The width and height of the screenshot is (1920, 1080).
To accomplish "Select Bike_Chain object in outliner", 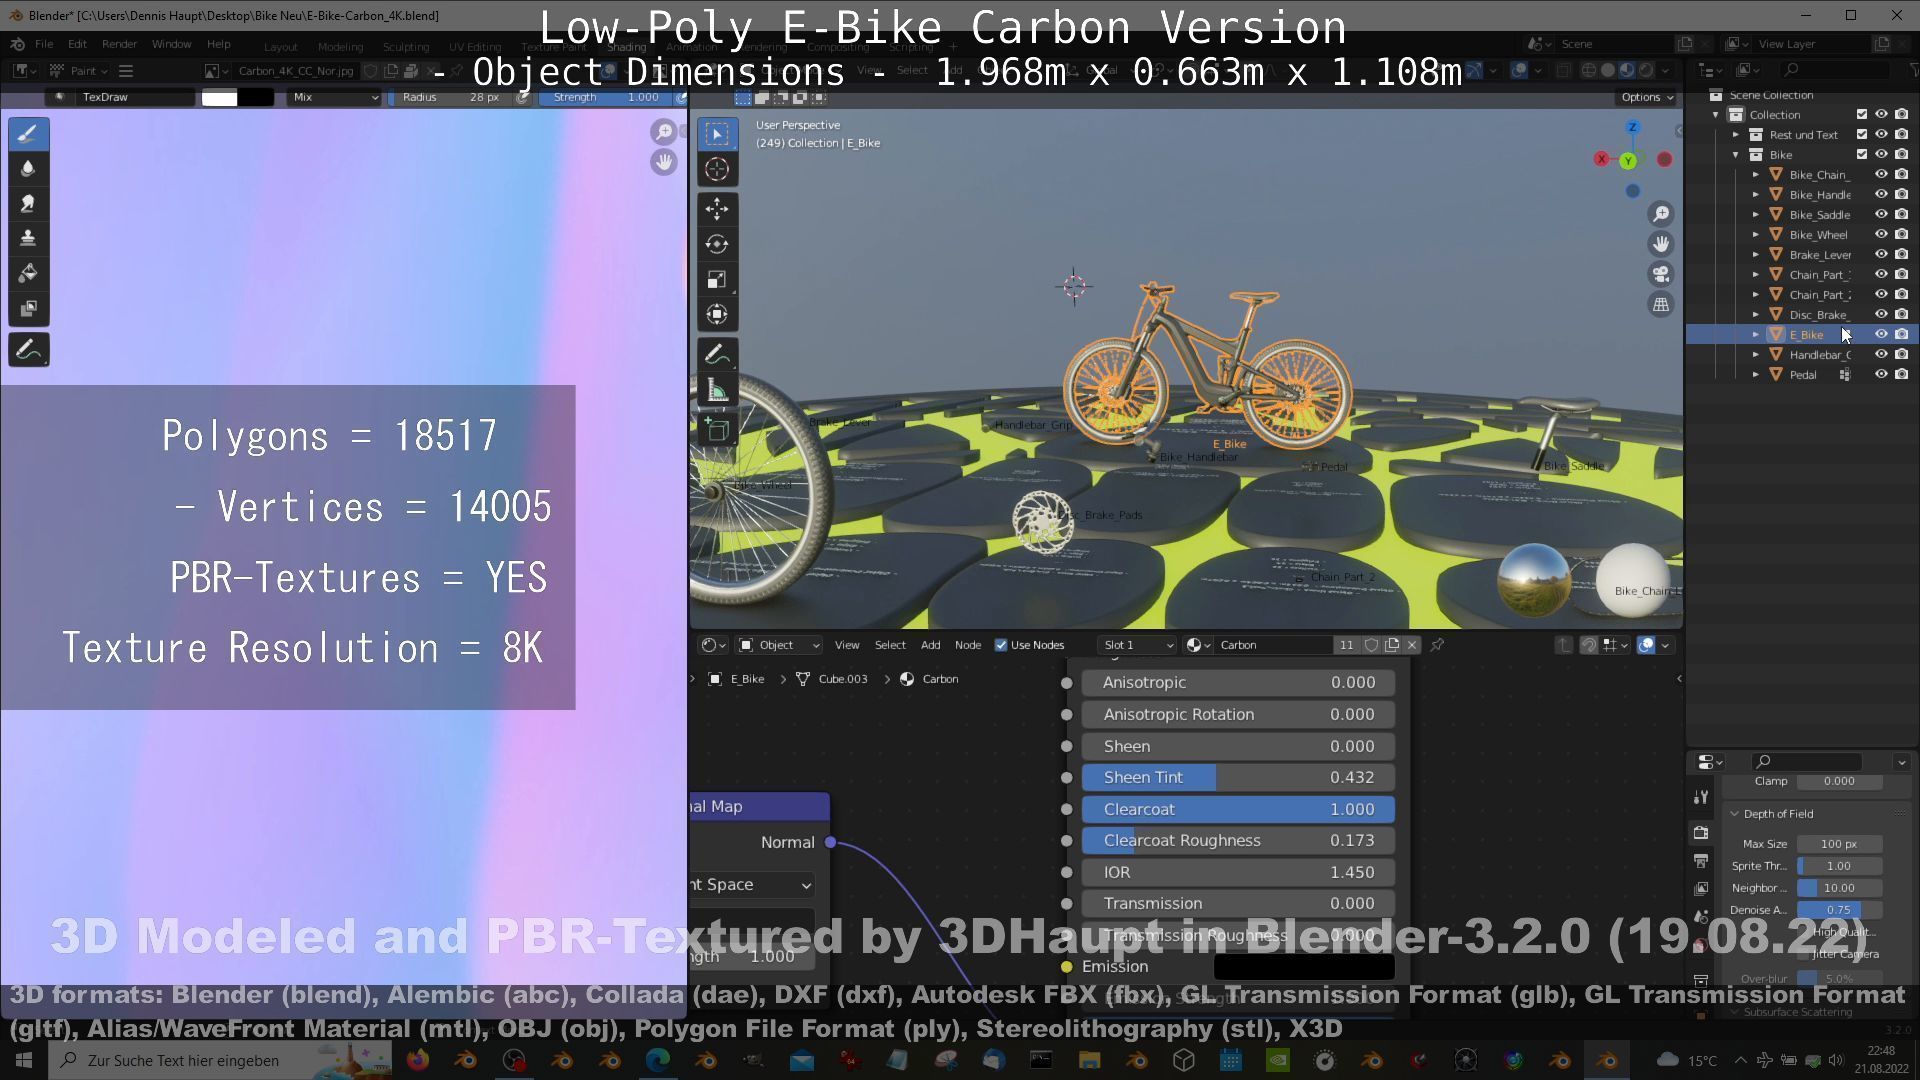I will point(1818,175).
